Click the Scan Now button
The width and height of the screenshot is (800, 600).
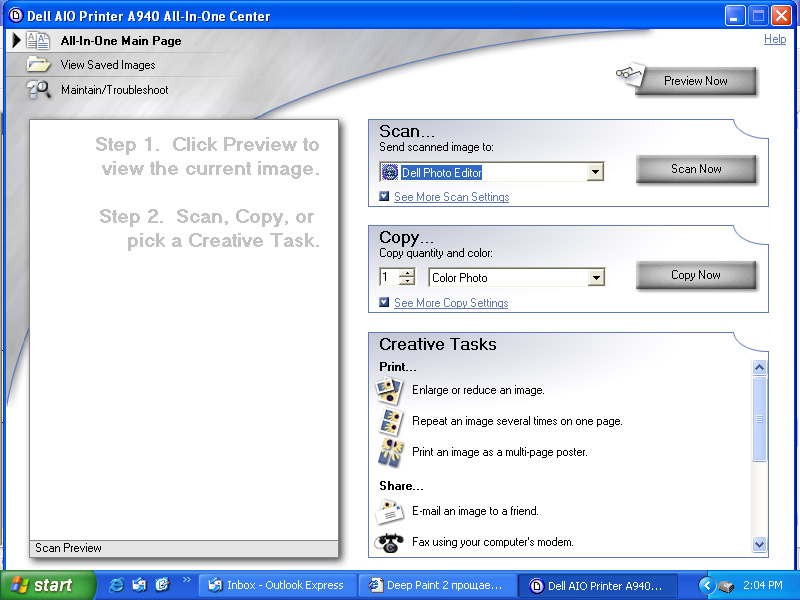tap(696, 169)
